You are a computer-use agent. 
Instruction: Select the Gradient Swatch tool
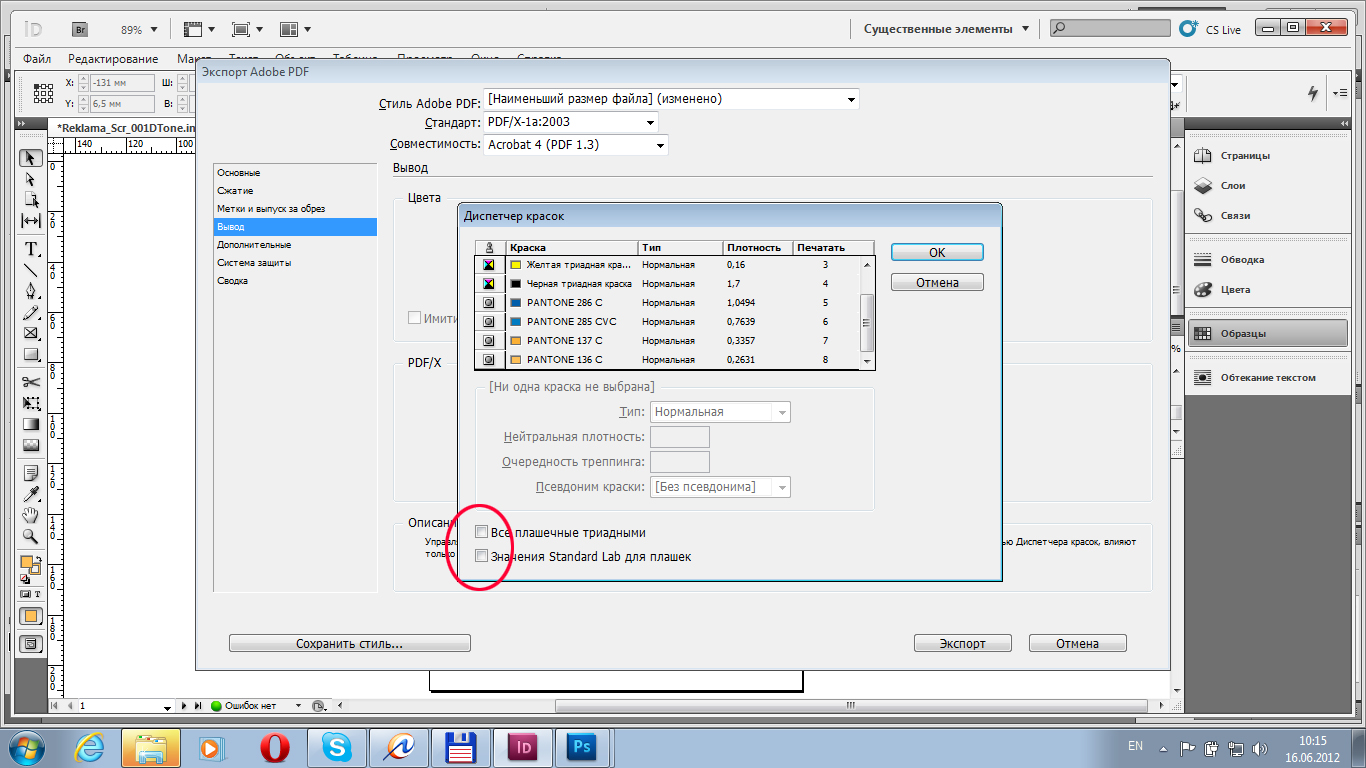coord(31,424)
